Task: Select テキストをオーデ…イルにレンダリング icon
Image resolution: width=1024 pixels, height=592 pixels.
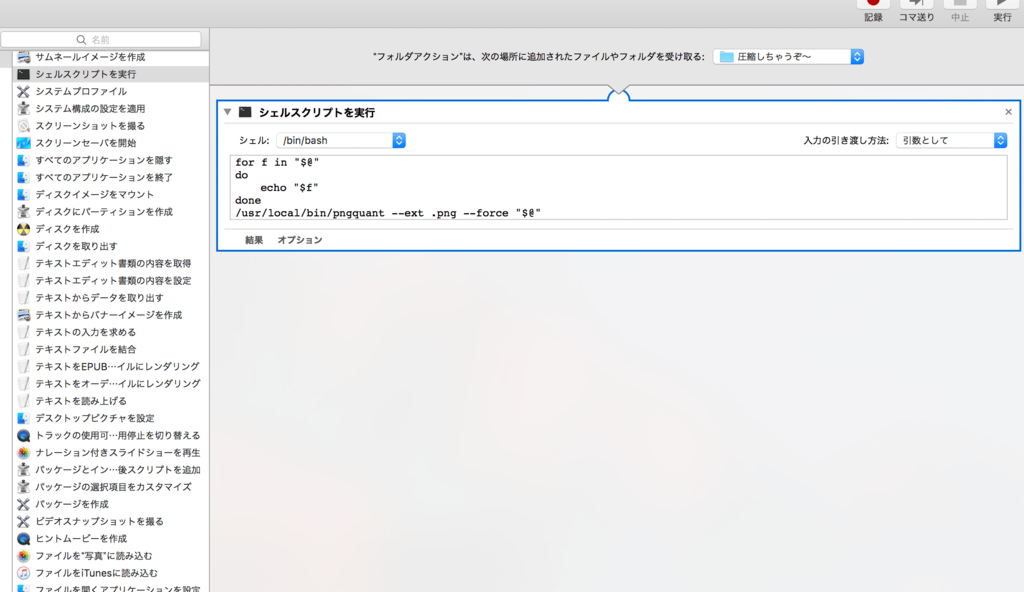Action: point(24,384)
